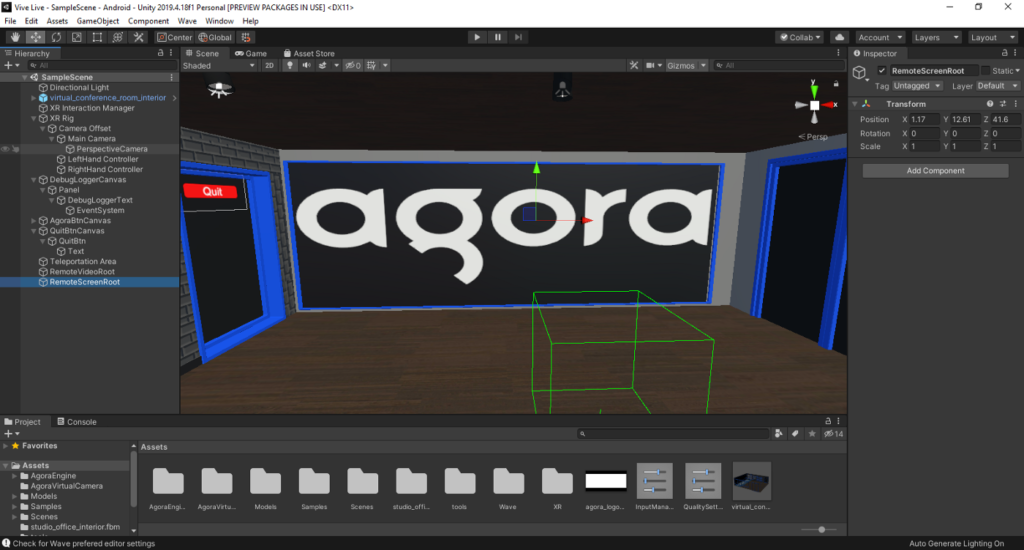Open the Account dropdown
Image resolution: width=1024 pixels, height=550 pixels.
pyautogui.click(x=880, y=37)
